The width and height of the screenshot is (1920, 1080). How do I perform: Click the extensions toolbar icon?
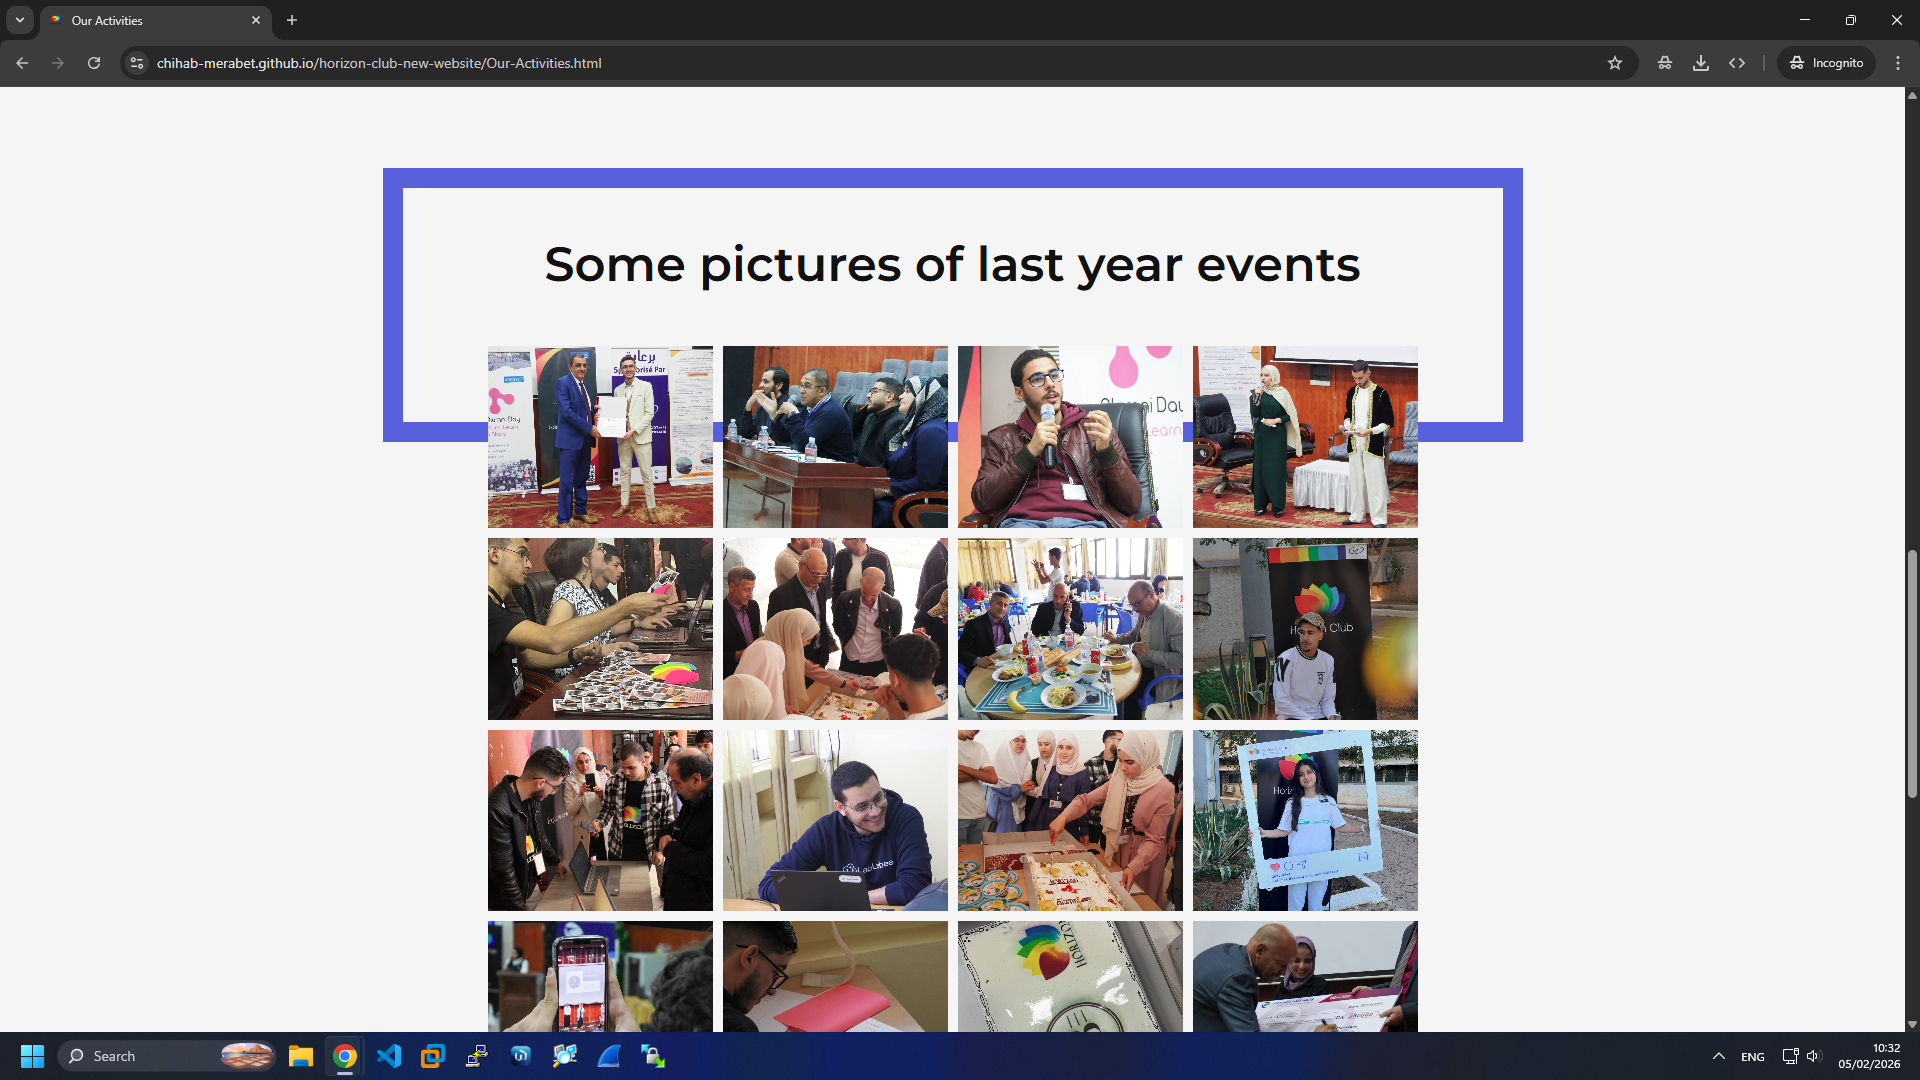1664,63
